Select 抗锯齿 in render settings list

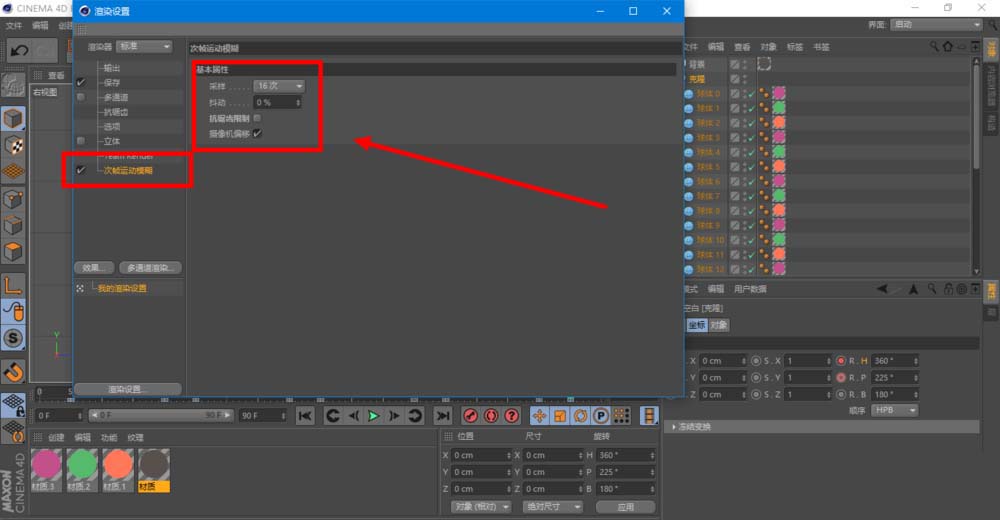coord(115,112)
